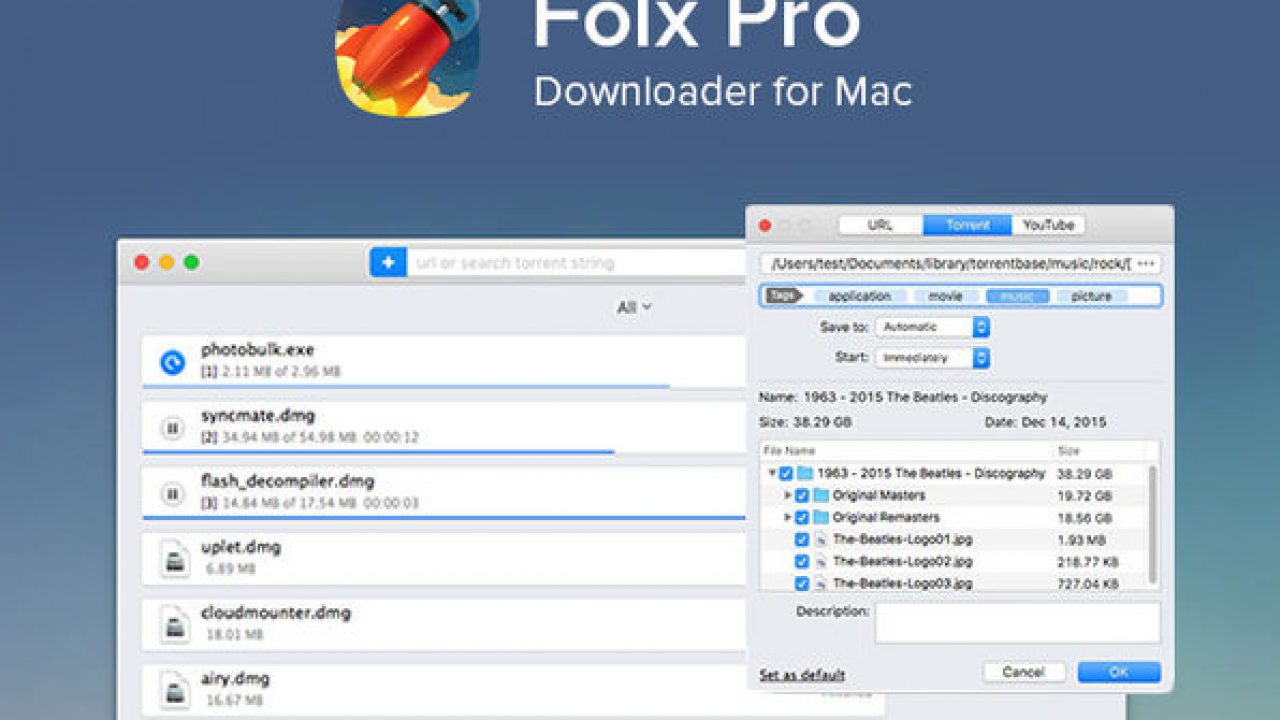Click the Original Masters folder icon
Viewport: 1280px width, 720px height.
click(821, 495)
